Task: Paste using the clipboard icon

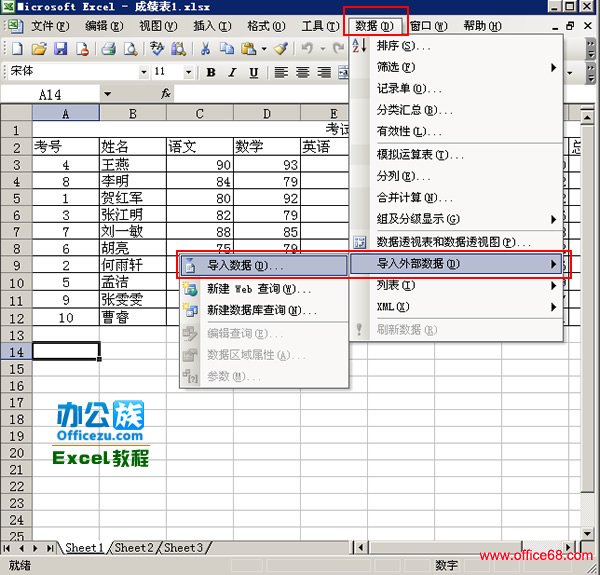Action: (249, 49)
